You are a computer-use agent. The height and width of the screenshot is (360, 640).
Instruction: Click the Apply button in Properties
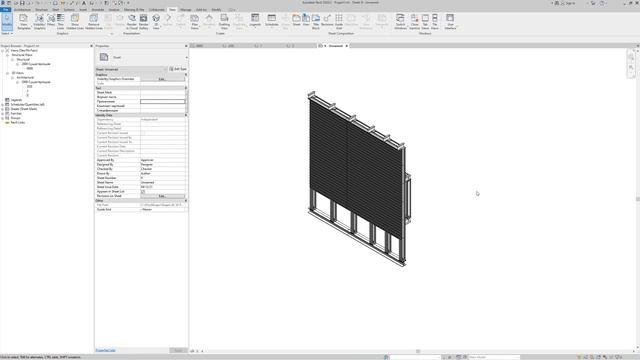click(x=178, y=350)
